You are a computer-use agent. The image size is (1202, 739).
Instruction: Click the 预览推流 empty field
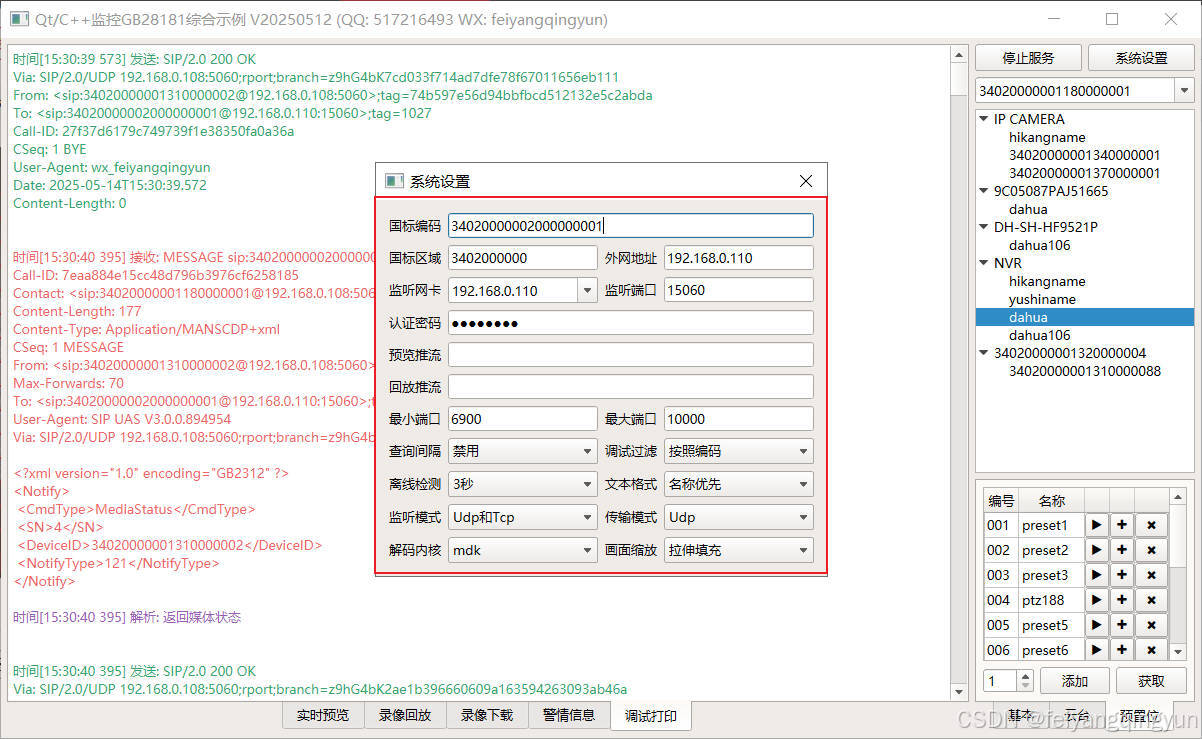[631, 355]
